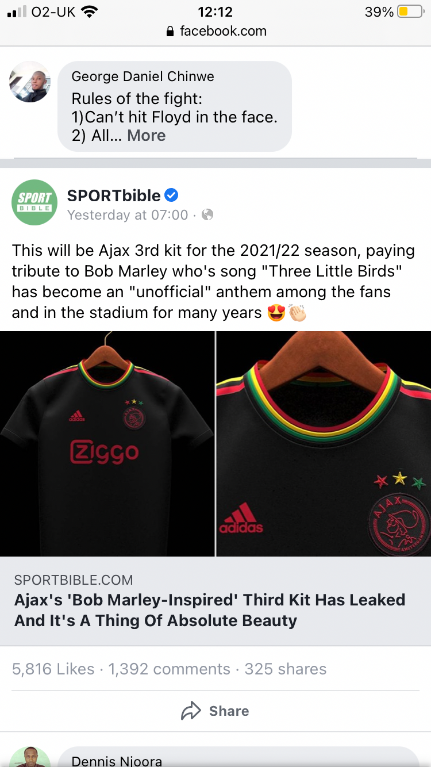Tap the battery icon in status bar
Image resolution: width=431 pixels, height=767 pixels.
point(410,12)
